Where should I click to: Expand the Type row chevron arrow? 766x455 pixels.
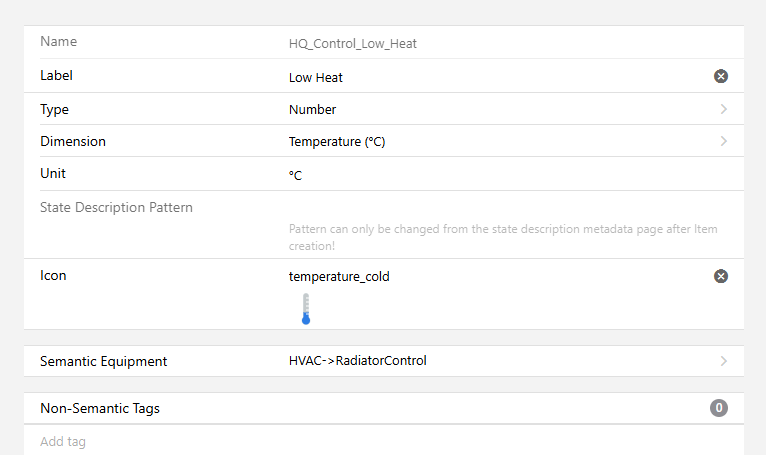(x=723, y=109)
